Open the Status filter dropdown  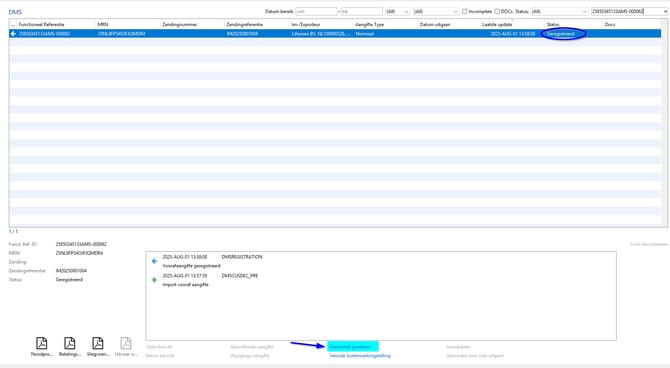tap(559, 12)
